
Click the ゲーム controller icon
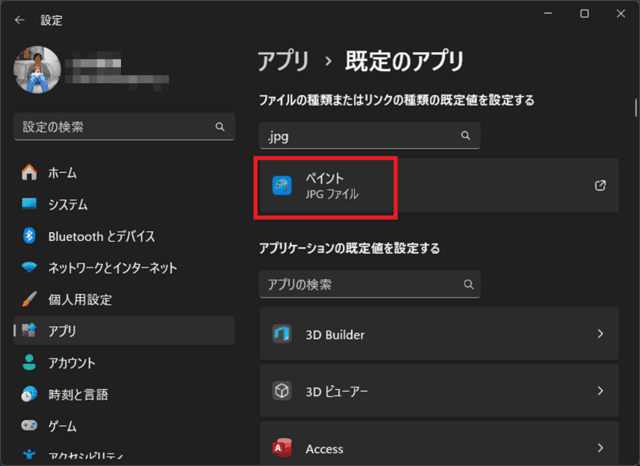pyautogui.click(x=30, y=426)
